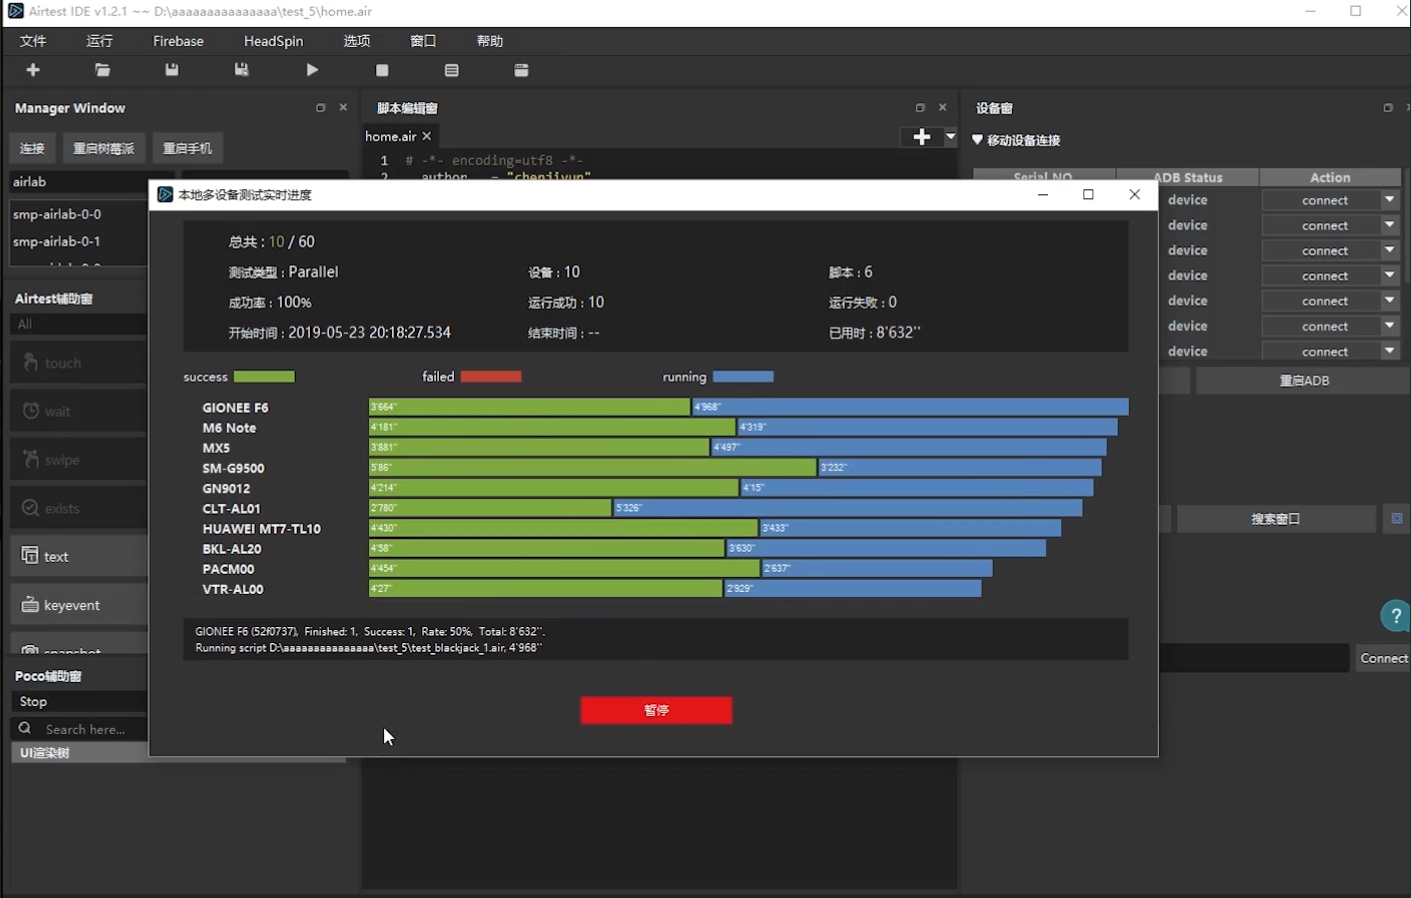This screenshot has width=1412, height=898.
Task: Open the connect dropdown arrow in the first device row
Action: click(1390, 200)
